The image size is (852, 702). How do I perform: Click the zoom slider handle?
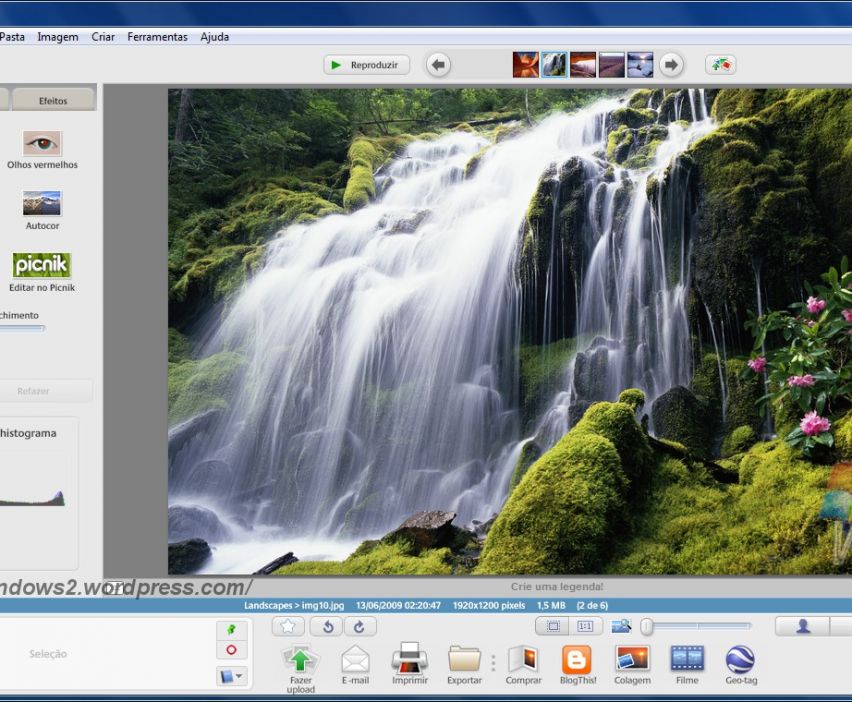(x=647, y=626)
